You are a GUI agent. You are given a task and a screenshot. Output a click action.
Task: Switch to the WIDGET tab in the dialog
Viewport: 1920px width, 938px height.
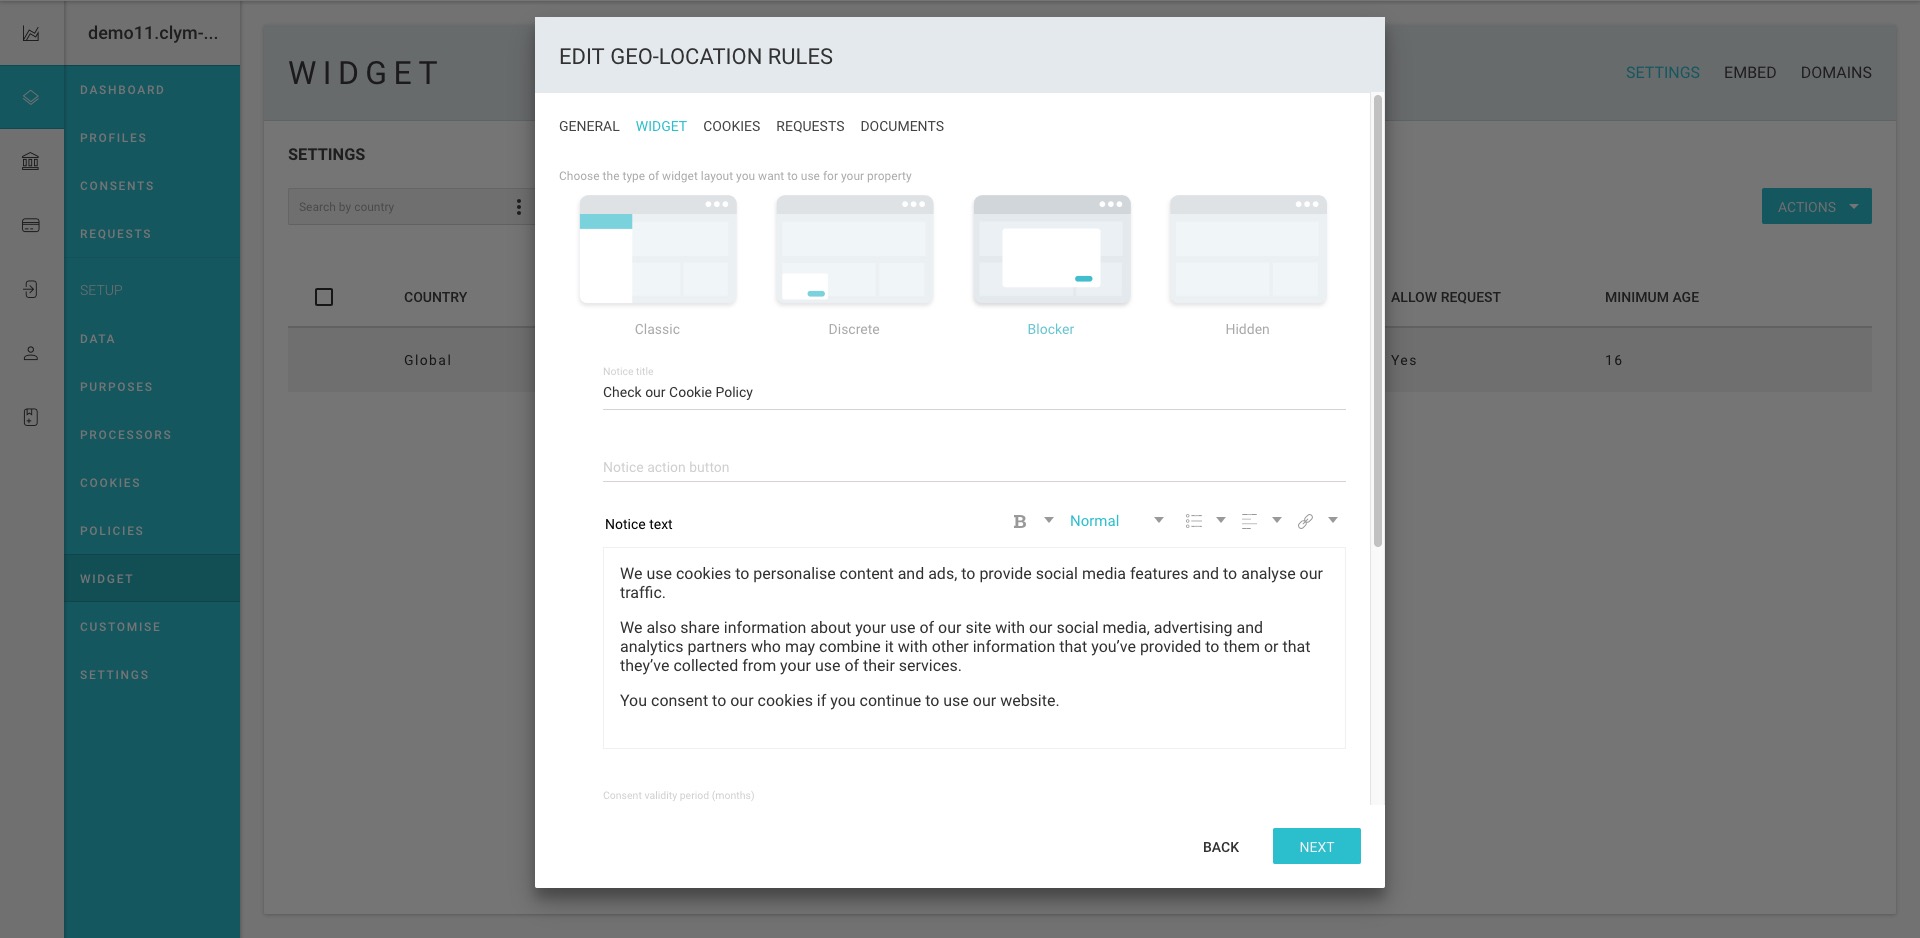(x=661, y=126)
